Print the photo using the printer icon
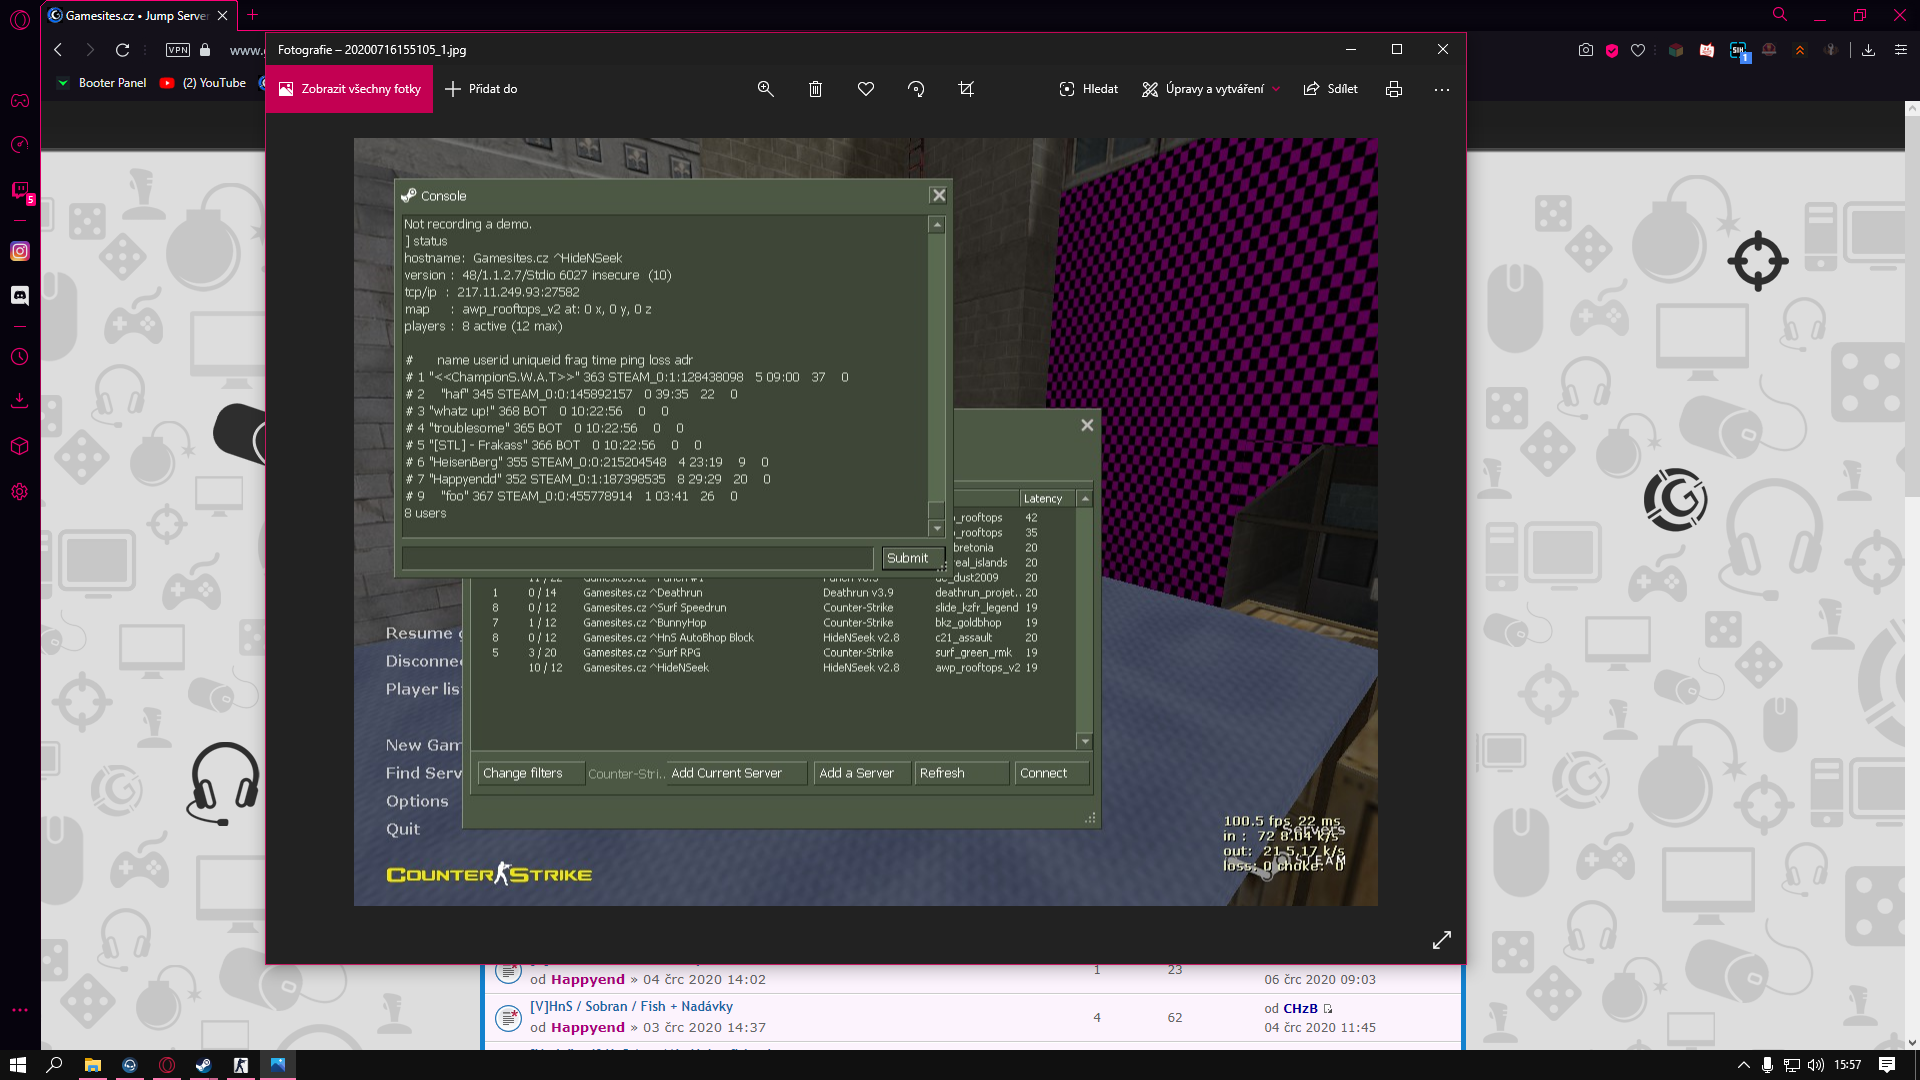Screen dimensions: 1920x1080 click(1394, 89)
